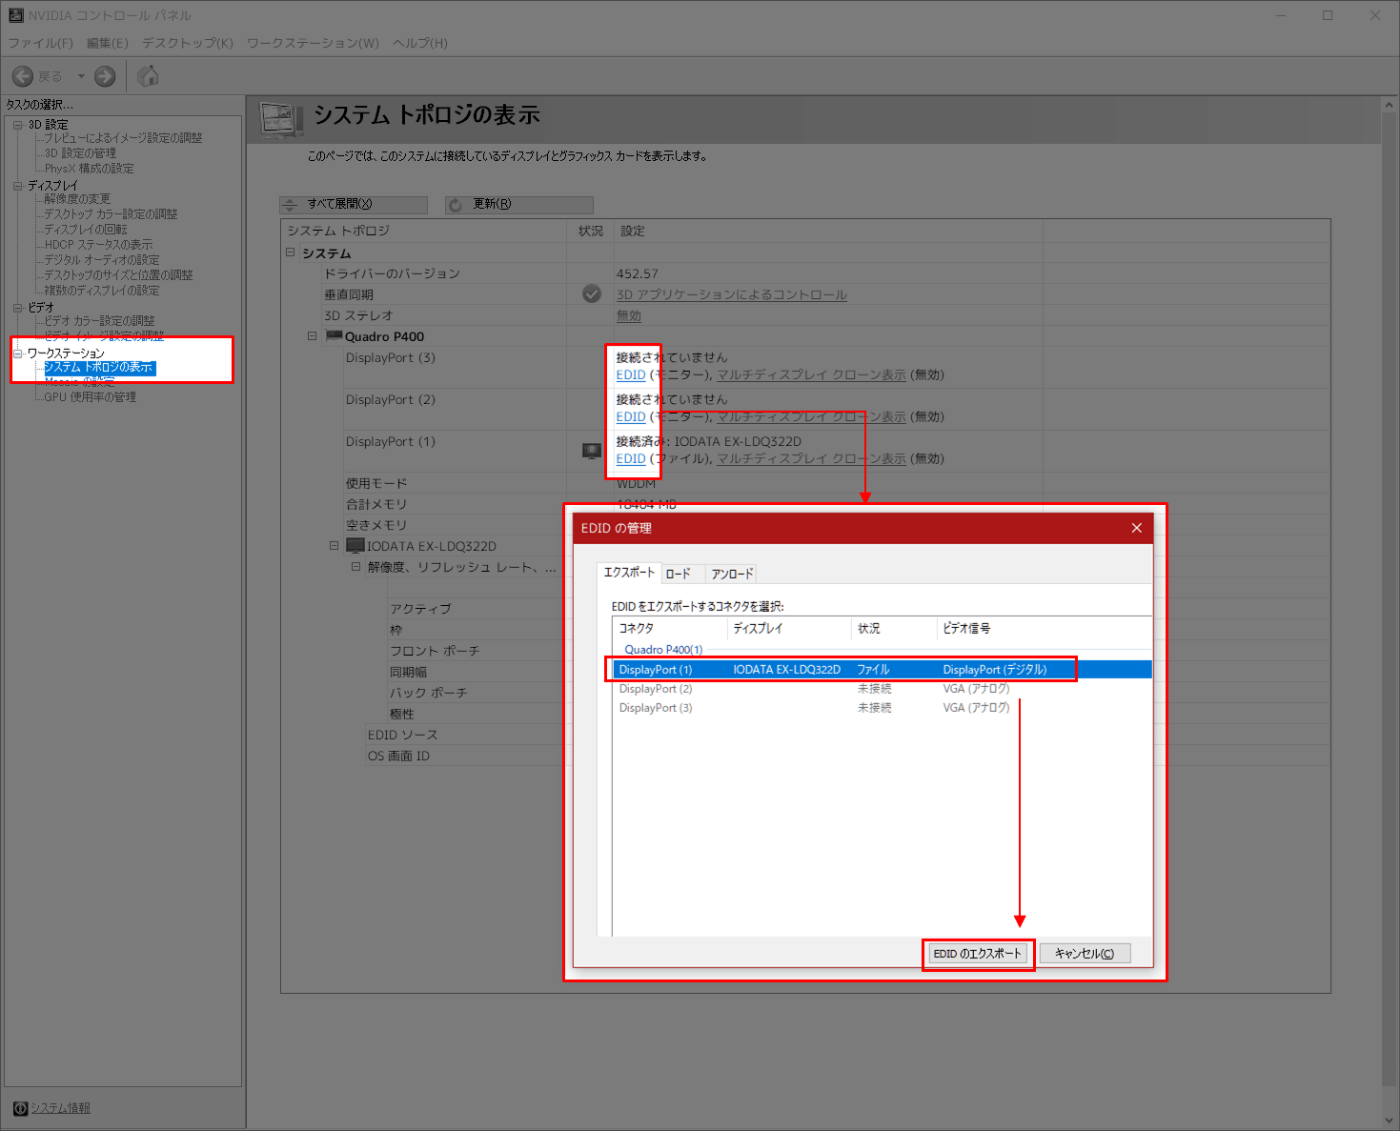Image resolution: width=1400 pixels, height=1131 pixels.
Task: Open the ワークステーション(W) menu
Action: tap(313, 43)
